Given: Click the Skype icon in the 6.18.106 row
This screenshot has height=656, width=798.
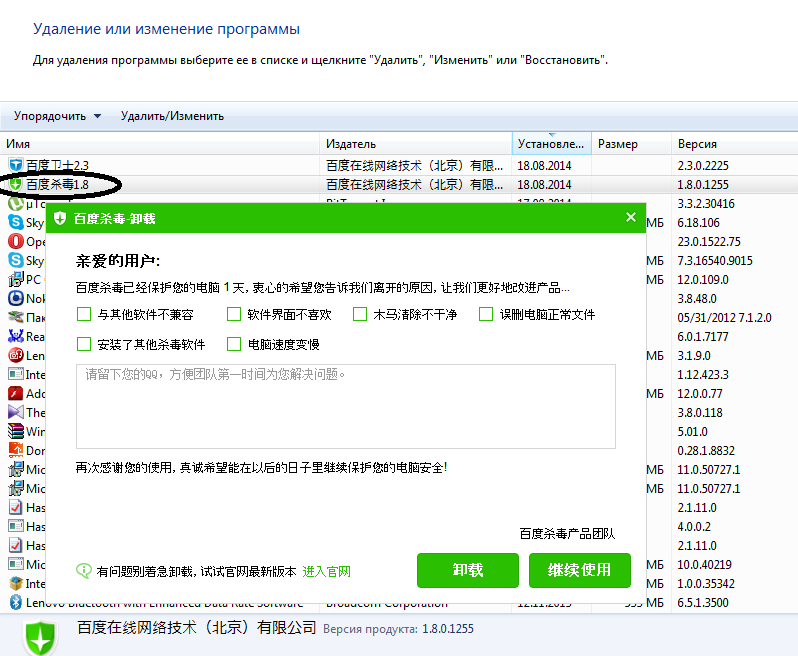Looking at the screenshot, I should tap(16, 222).
